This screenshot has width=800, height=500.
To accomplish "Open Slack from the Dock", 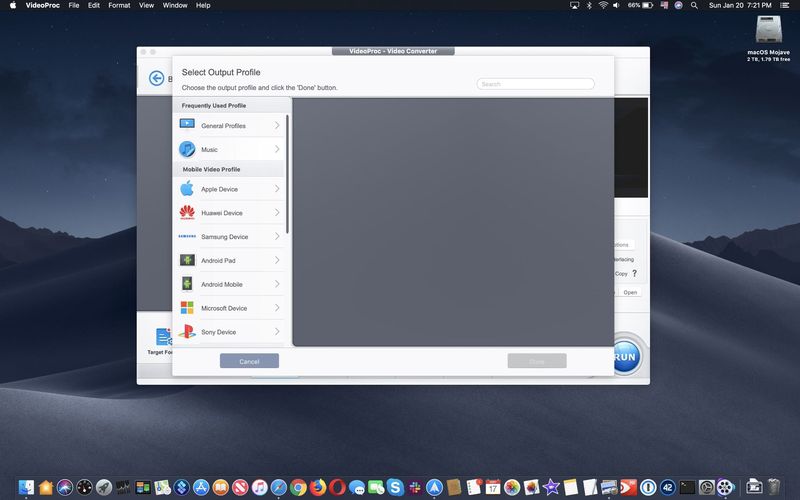I will click(x=415, y=487).
